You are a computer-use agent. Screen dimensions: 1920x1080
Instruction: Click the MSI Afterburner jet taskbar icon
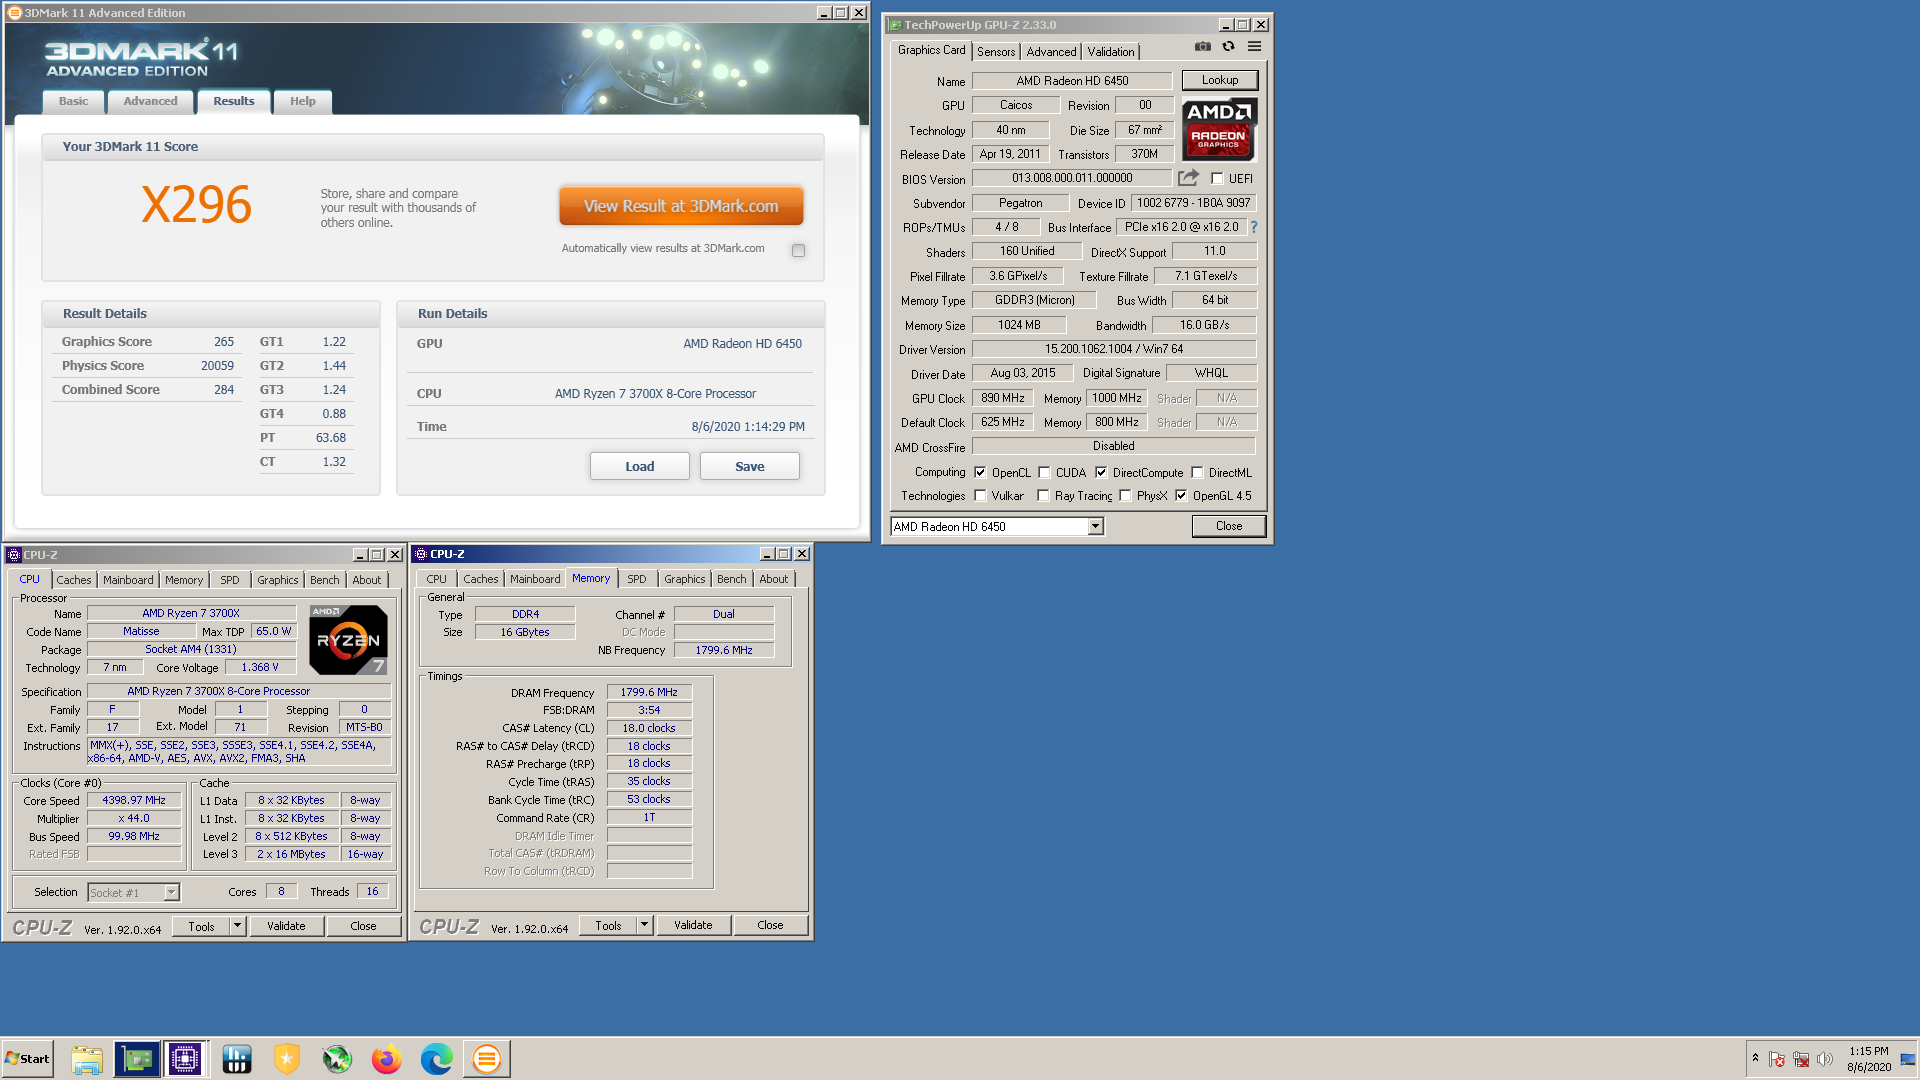coord(337,1059)
